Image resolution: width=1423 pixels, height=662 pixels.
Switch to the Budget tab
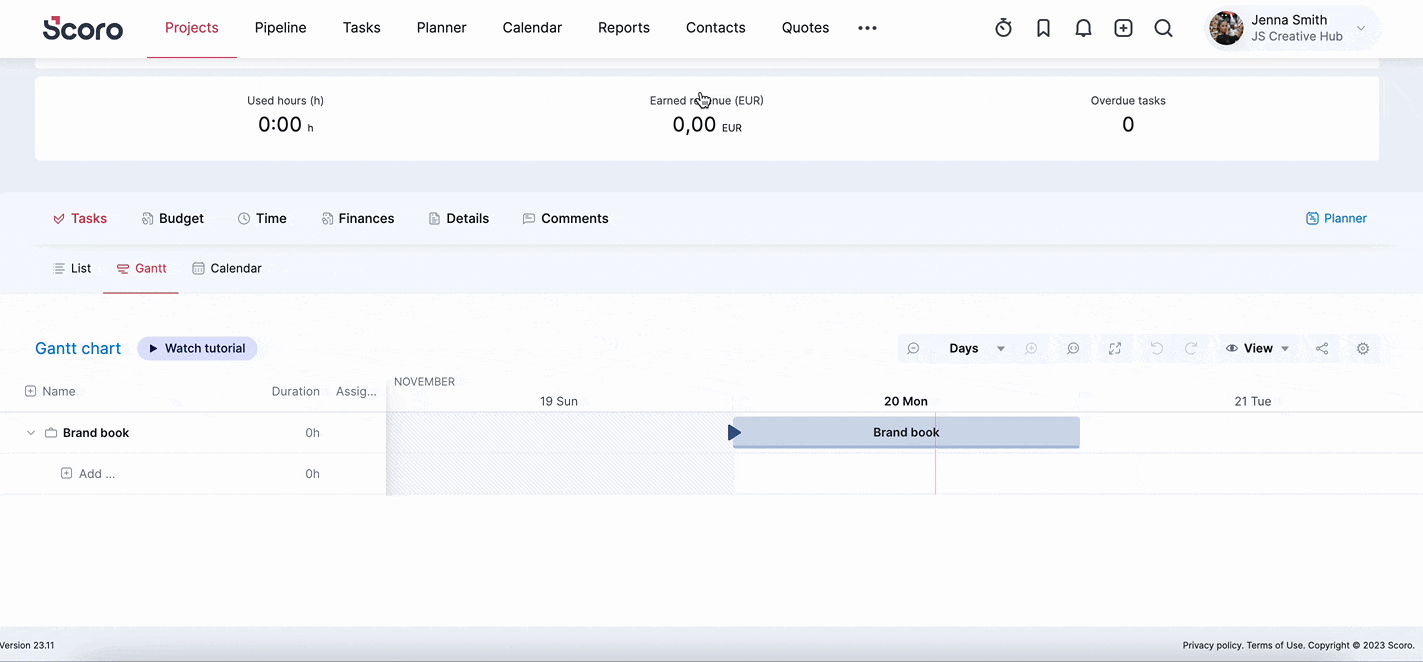click(x=172, y=218)
